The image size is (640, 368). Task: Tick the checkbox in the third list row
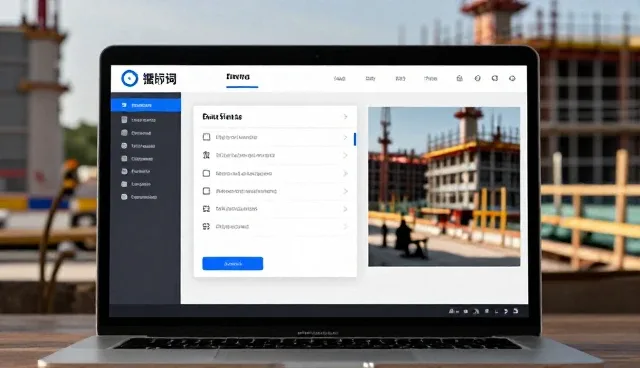207,173
